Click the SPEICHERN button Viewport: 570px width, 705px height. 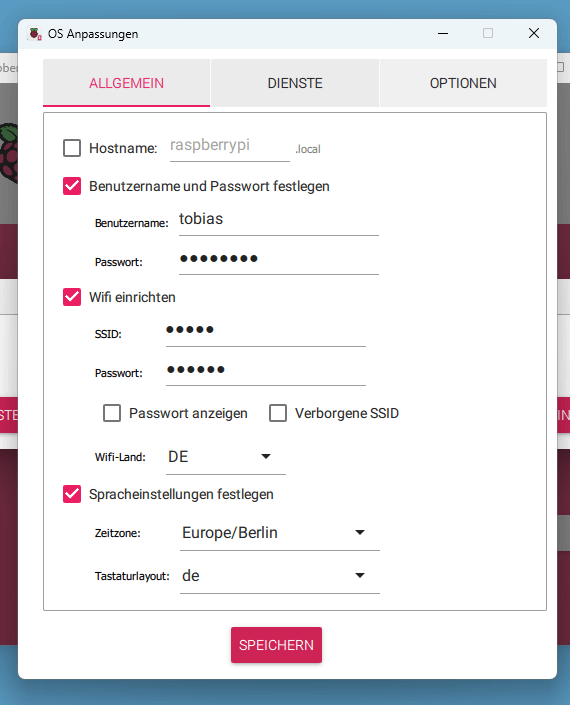(276, 645)
